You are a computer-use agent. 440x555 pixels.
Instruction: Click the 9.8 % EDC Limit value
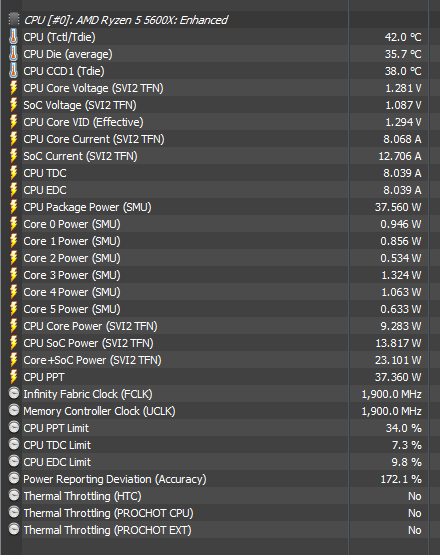click(407, 462)
